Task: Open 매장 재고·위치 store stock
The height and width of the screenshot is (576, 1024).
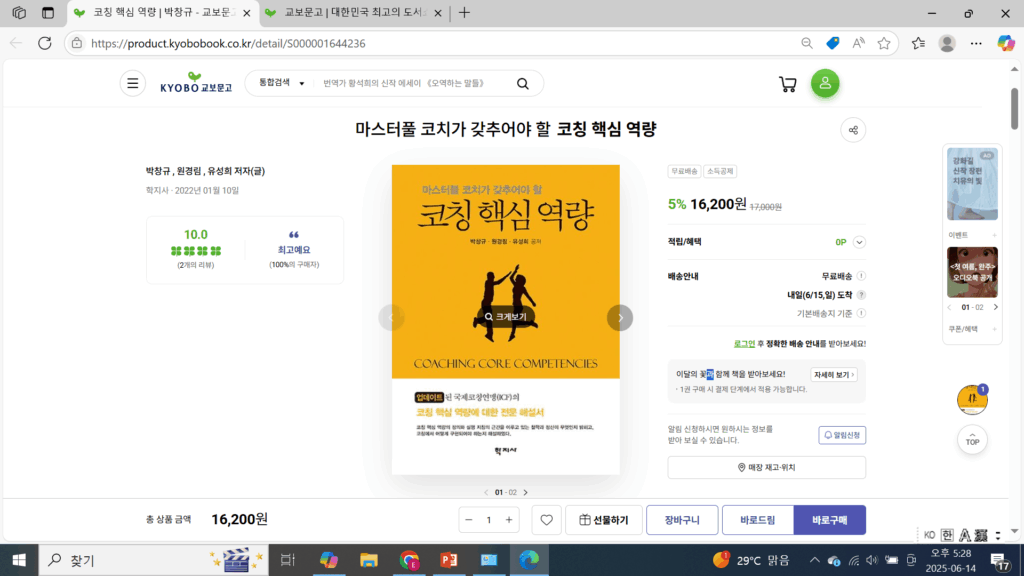Action: pyautogui.click(x=766, y=468)
